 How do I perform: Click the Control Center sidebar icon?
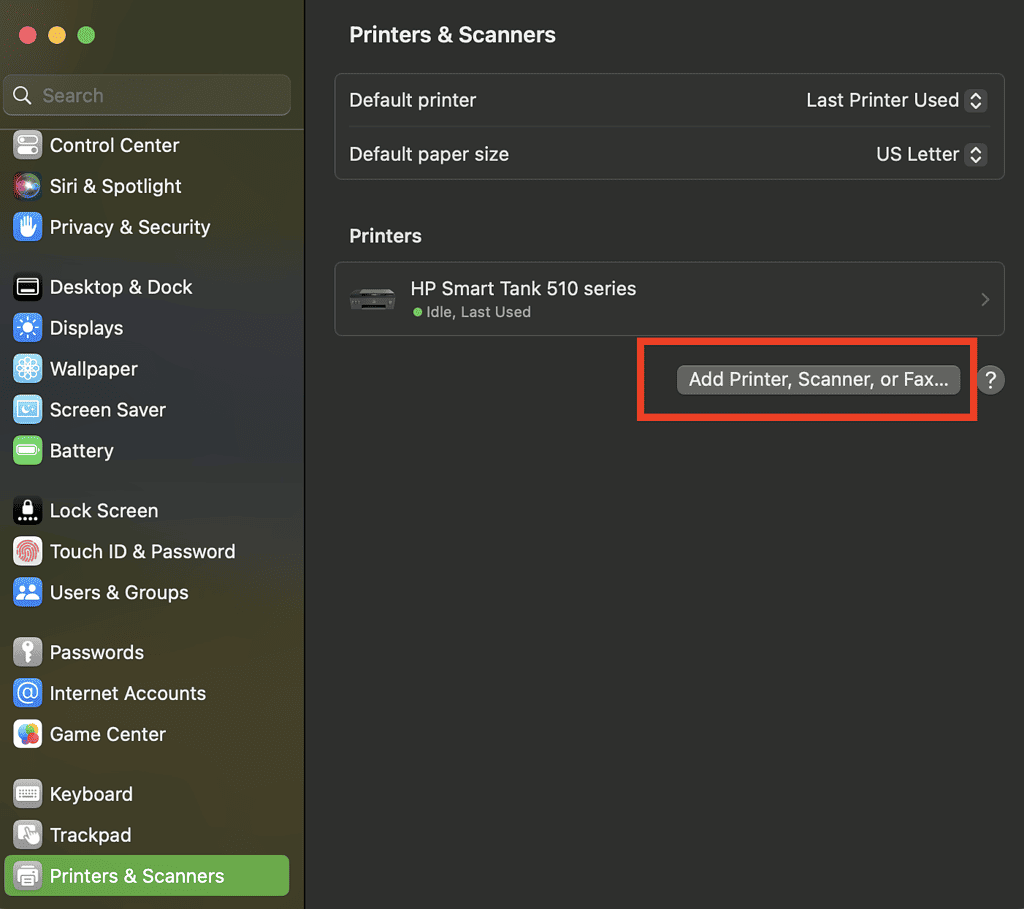(x=27, y=145)
